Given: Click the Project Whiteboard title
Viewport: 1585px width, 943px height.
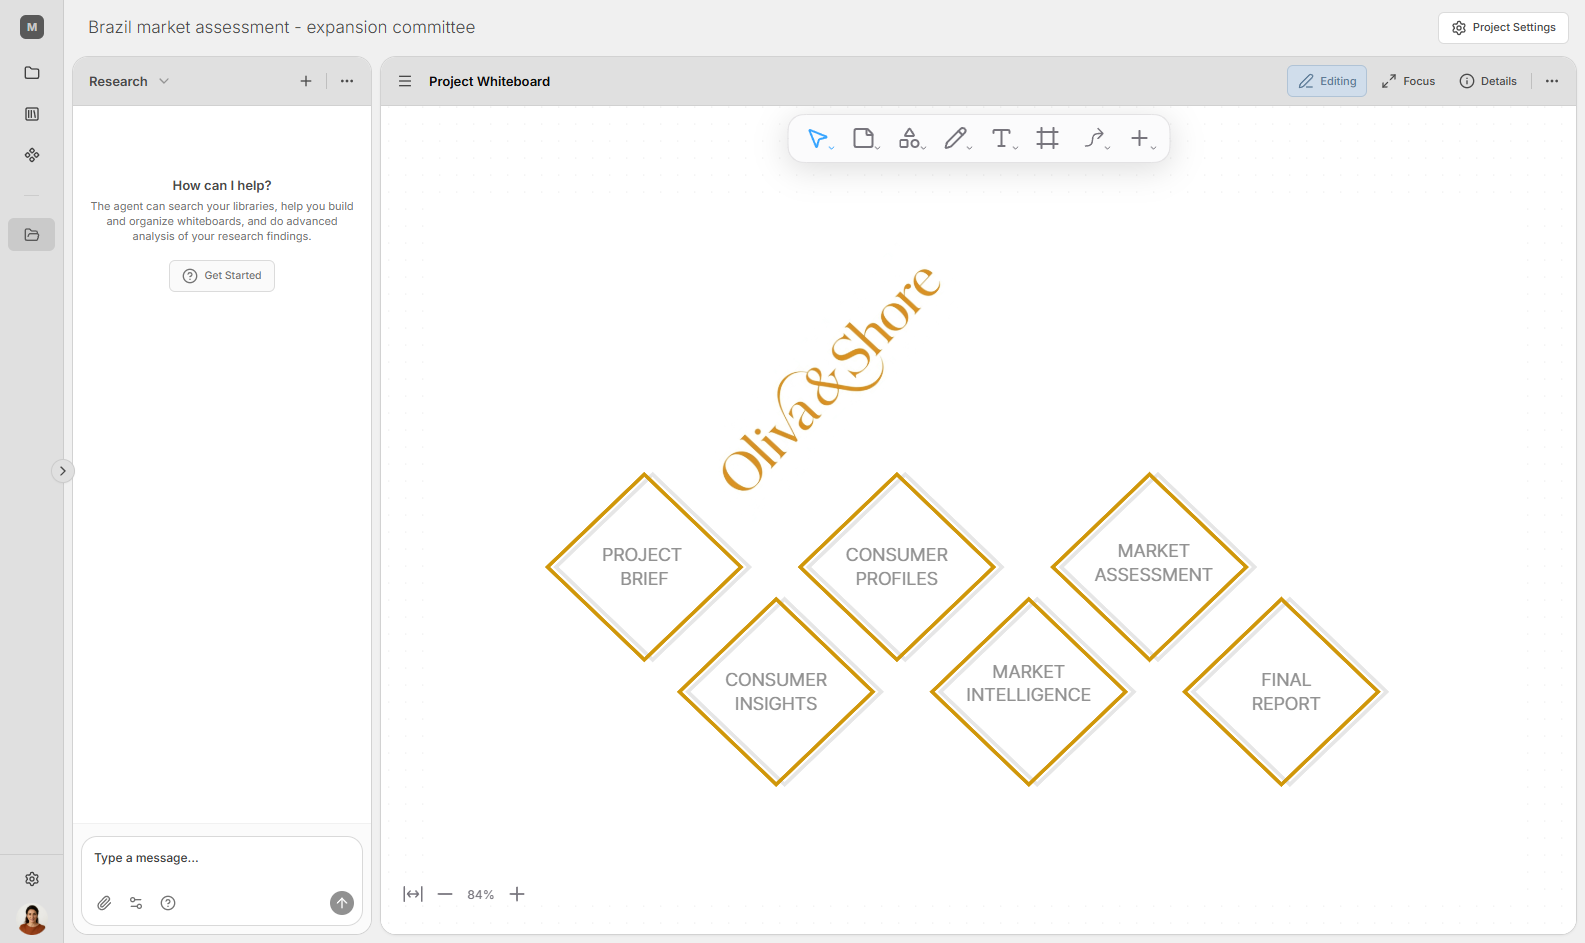Looking at the screenshot, I should (x=489, y=81).
